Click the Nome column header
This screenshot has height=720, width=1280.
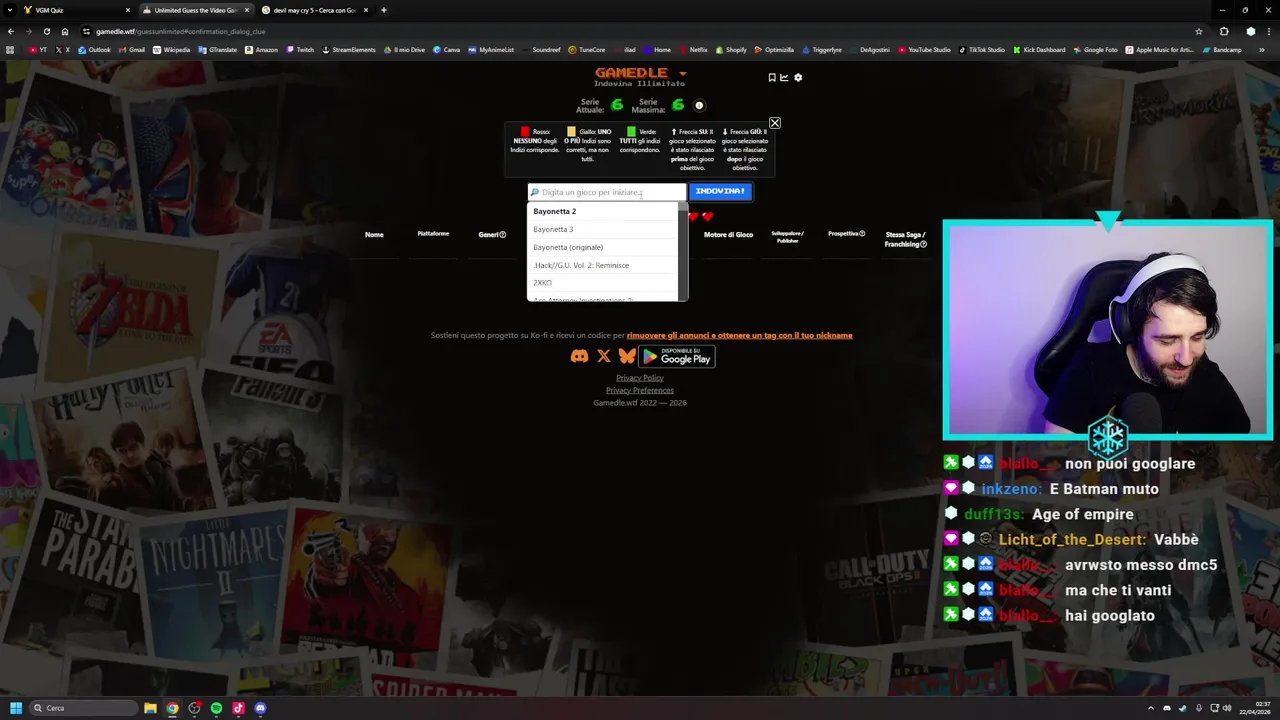pos(374,235)
